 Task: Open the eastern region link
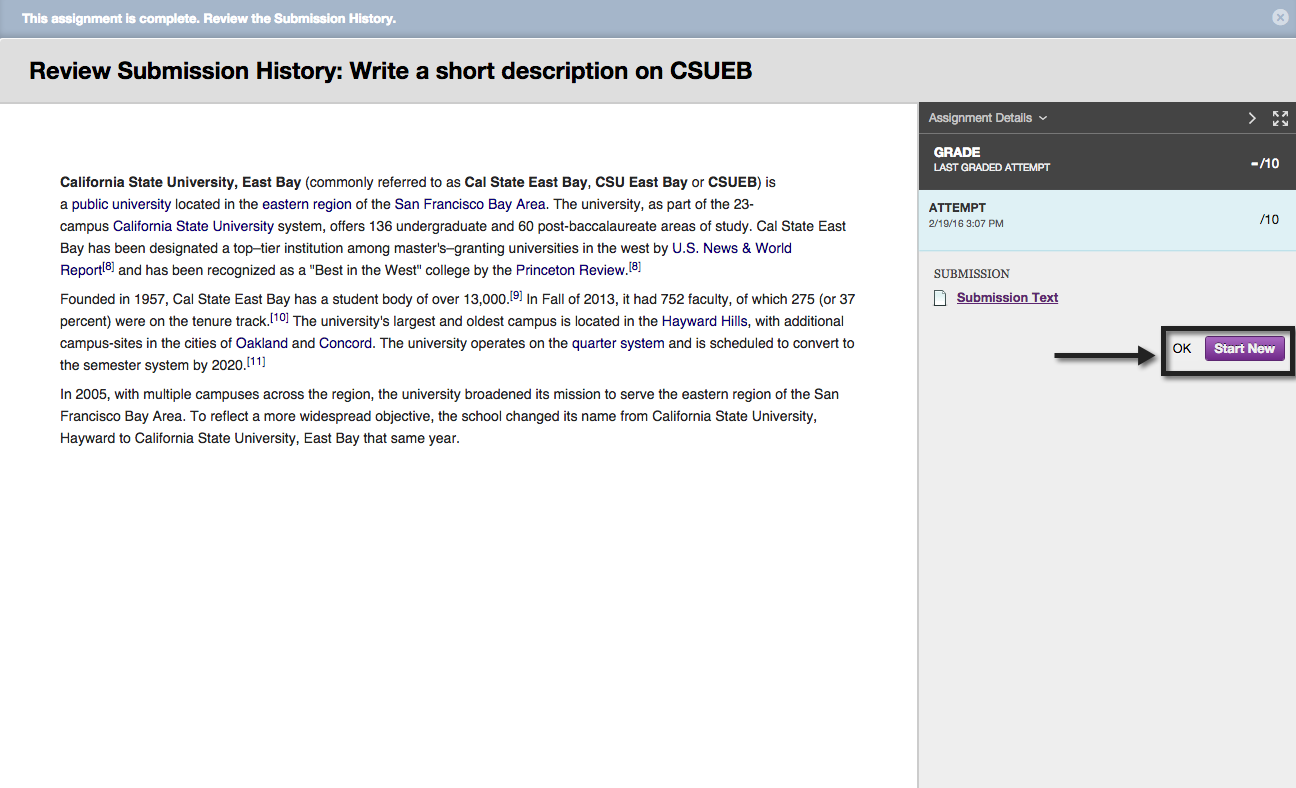pos(307,204)
